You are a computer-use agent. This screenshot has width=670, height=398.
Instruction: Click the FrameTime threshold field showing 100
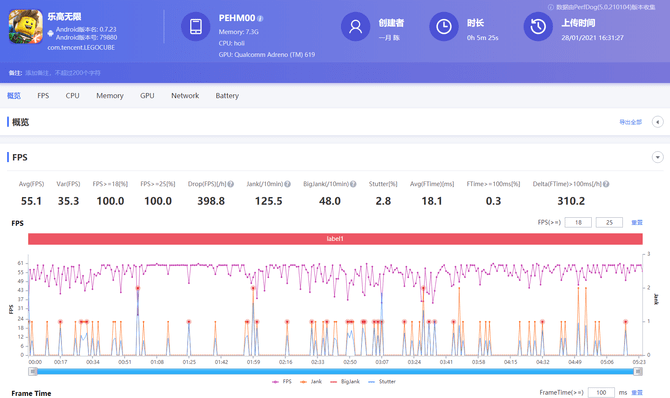(x=601, y=392)
